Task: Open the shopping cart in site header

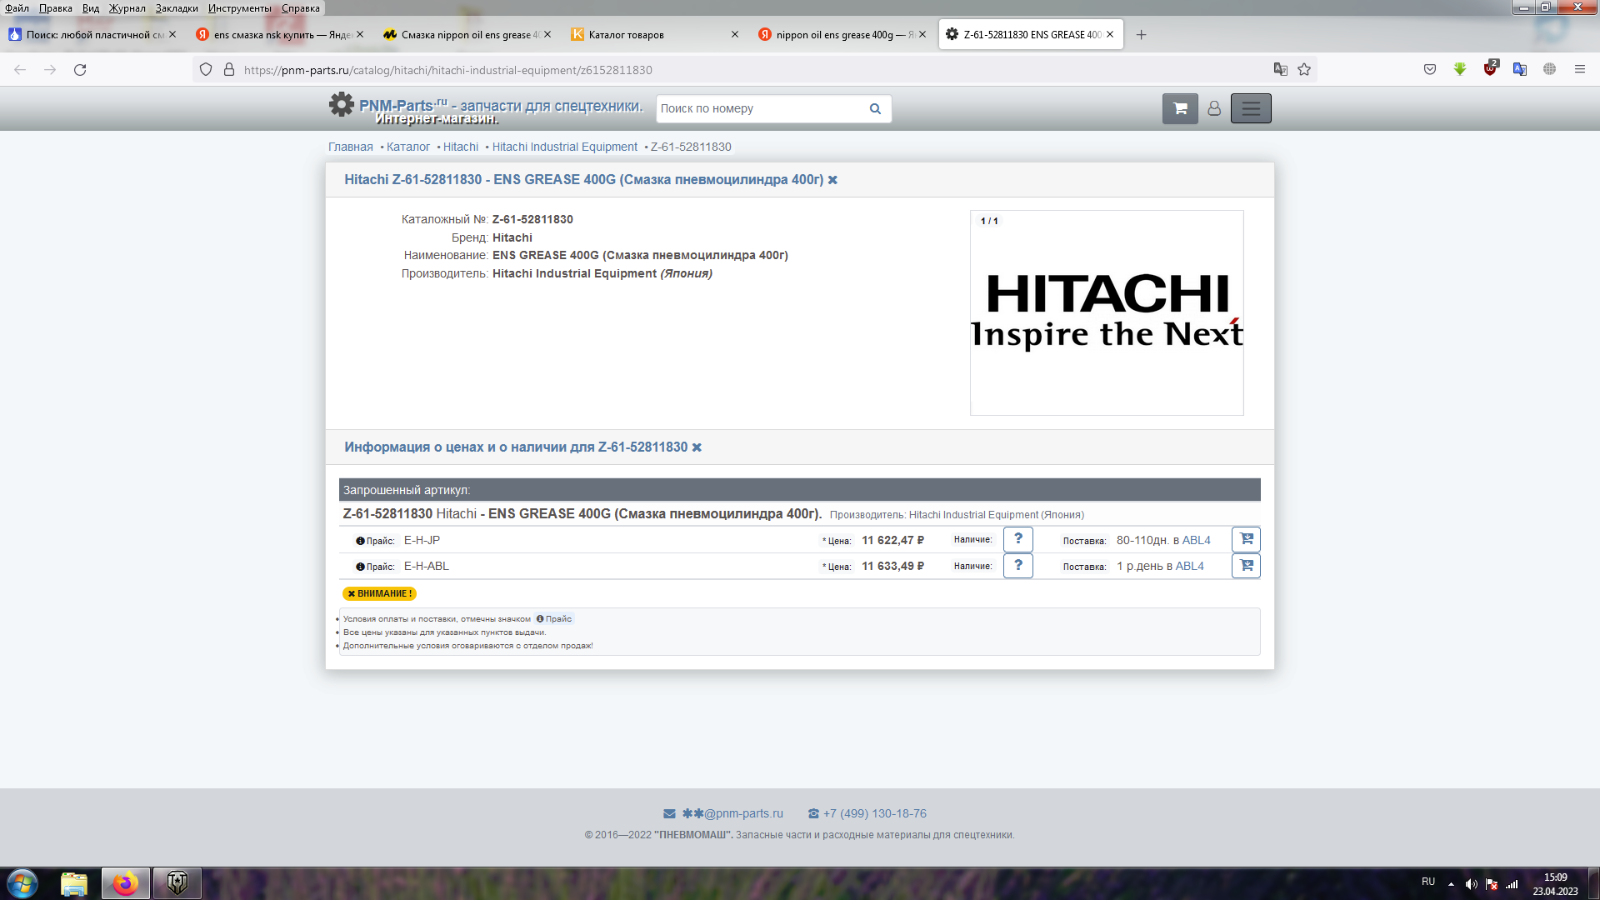Action: [1180, 108]
